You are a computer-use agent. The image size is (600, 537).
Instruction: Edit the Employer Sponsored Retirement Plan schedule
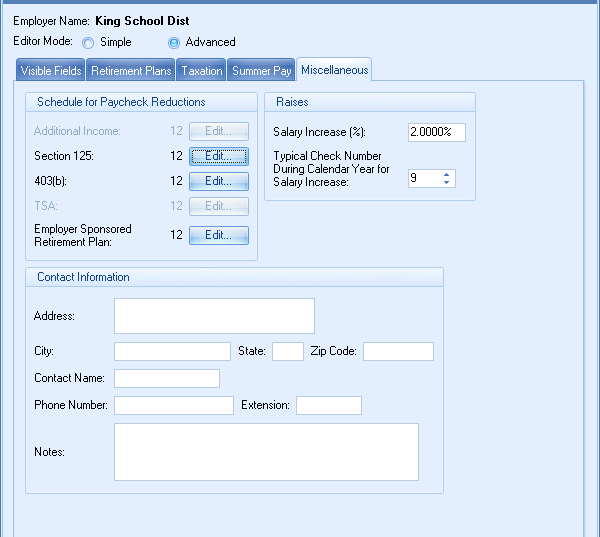point(219,235)
